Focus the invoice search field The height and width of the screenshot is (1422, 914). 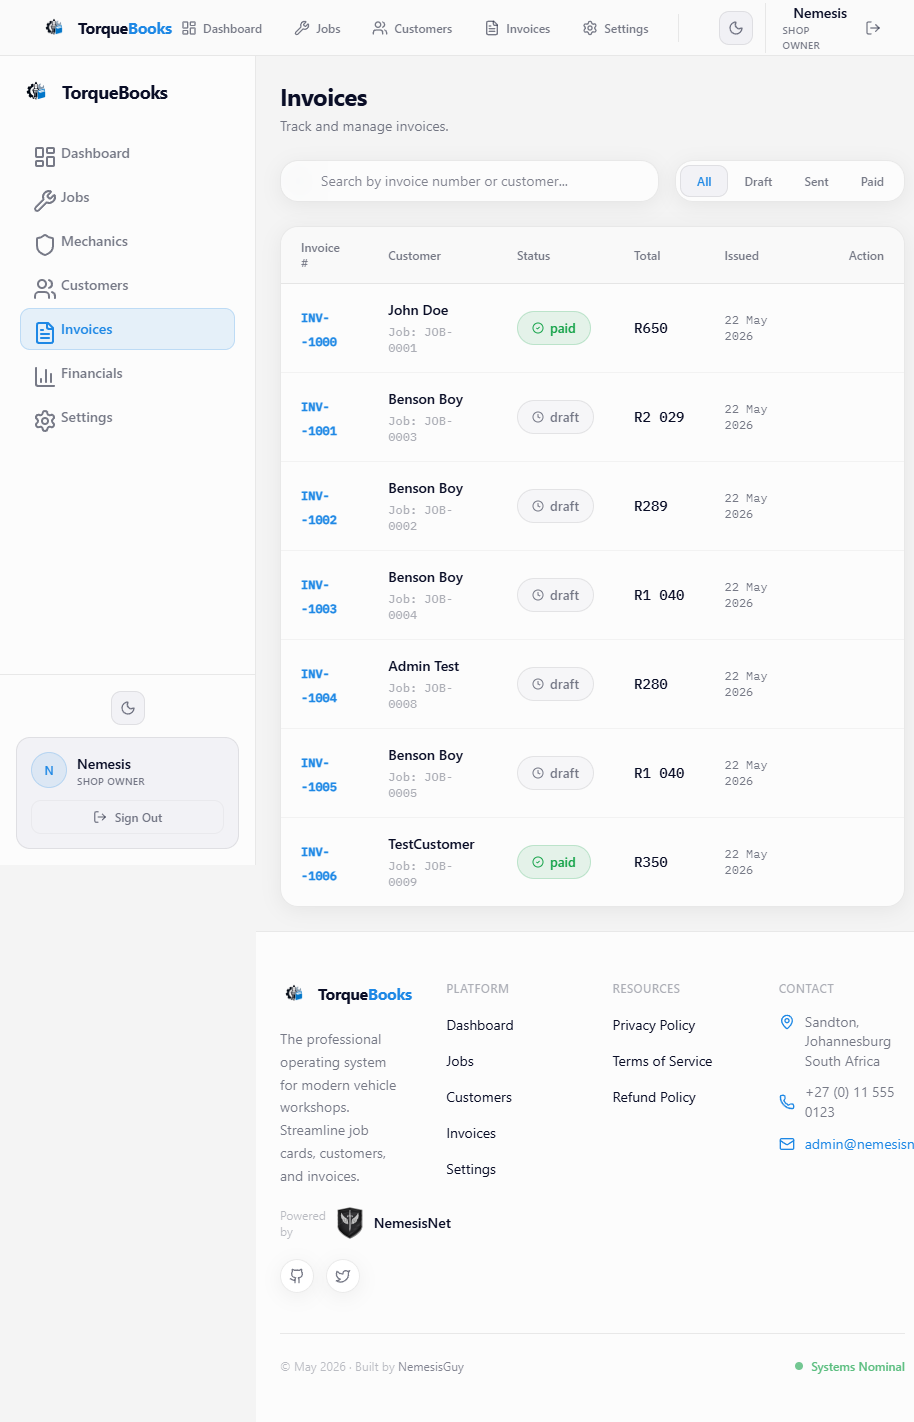point(469,181)
